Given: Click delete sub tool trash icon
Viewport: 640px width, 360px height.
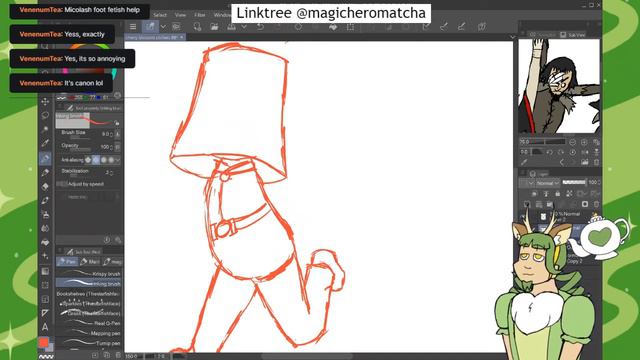Looking at the screenshot, I should tap(118, 355).
